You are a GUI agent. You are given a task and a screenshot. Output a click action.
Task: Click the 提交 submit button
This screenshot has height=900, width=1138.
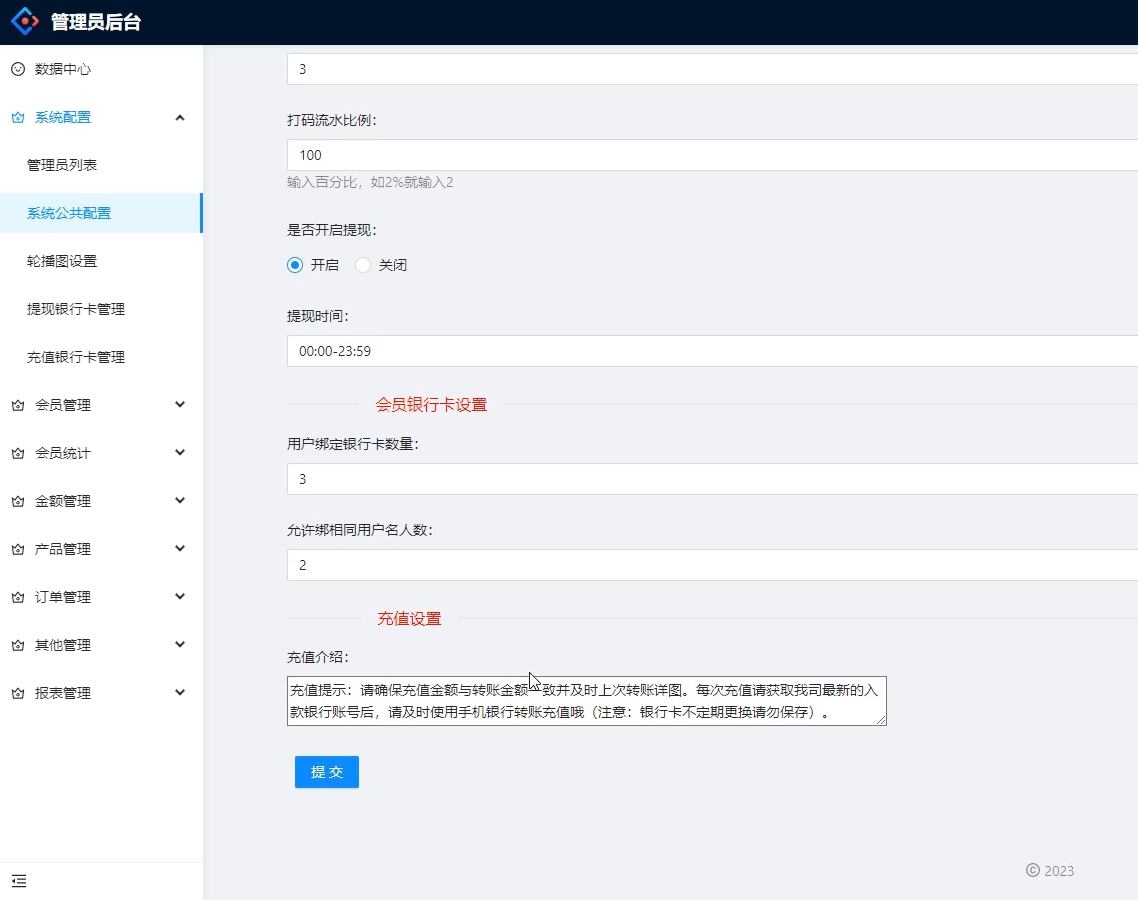326,771
